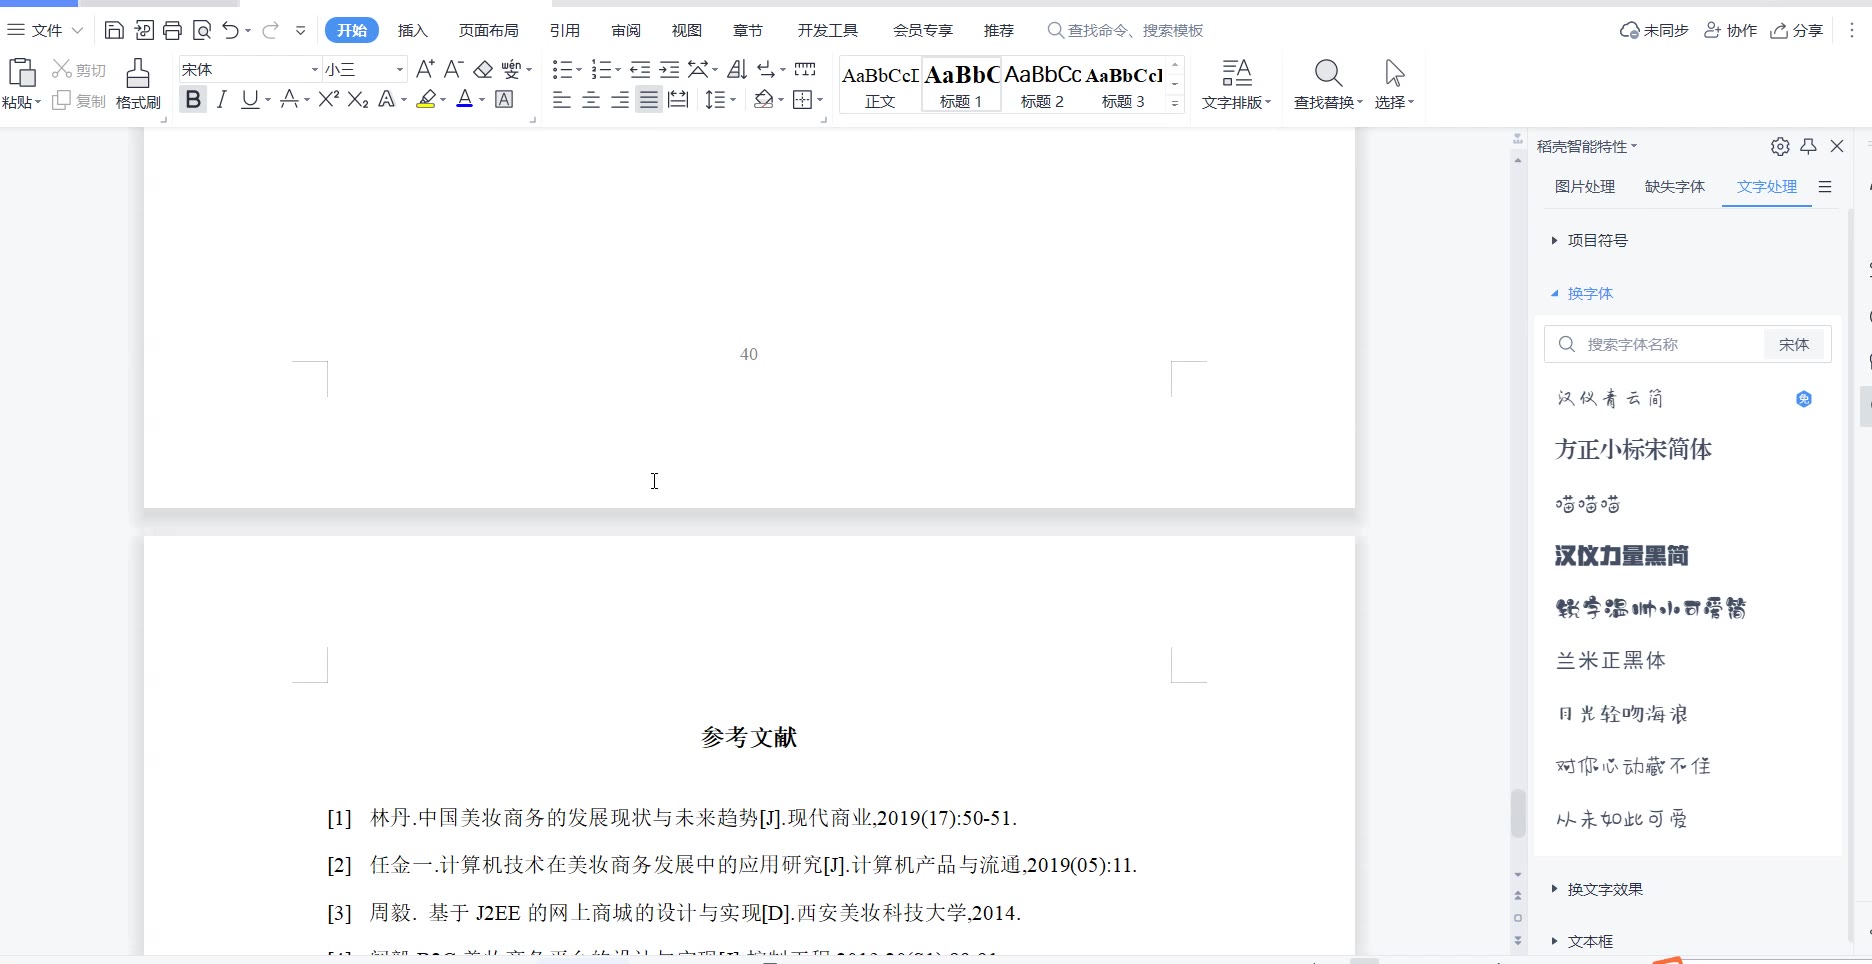Select the 方正小标宋简体 font

click(x=1633, y=450)
